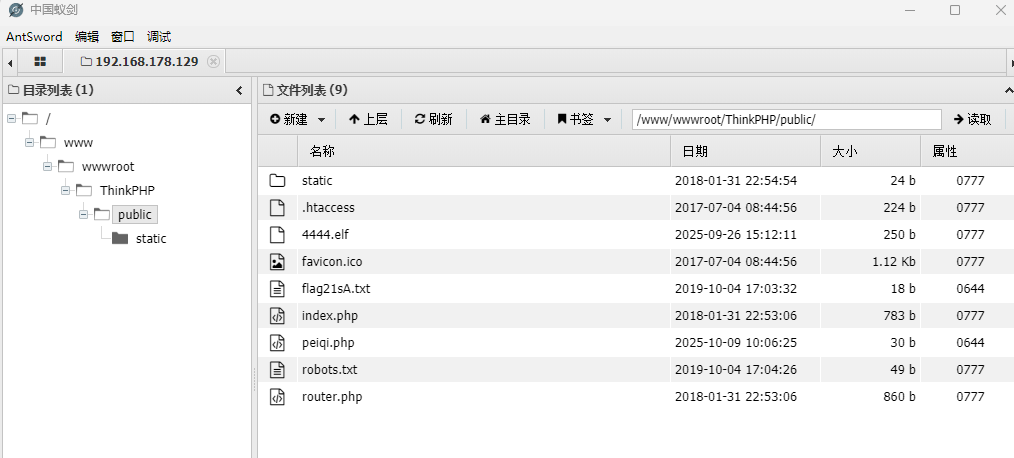This screenshot has width=1014, height=458.
Task: Collapse the wwwroot tree node
Action: coord(48,166)
